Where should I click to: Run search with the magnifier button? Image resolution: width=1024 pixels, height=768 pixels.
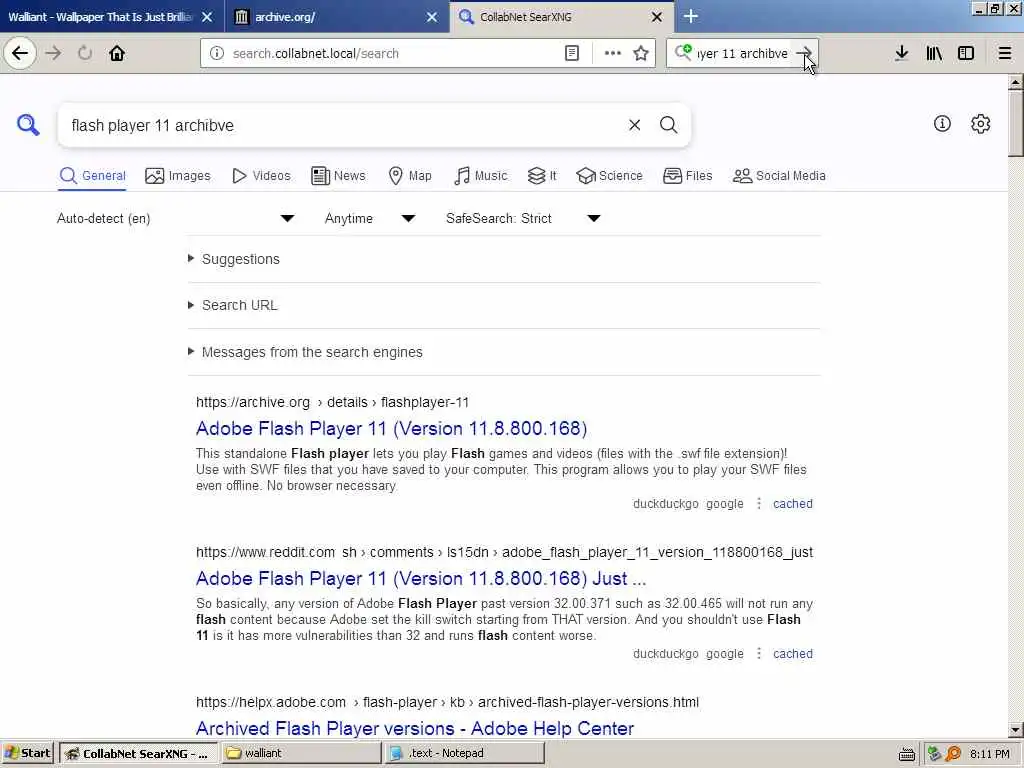pyautogui.click(x=668, y=125)
